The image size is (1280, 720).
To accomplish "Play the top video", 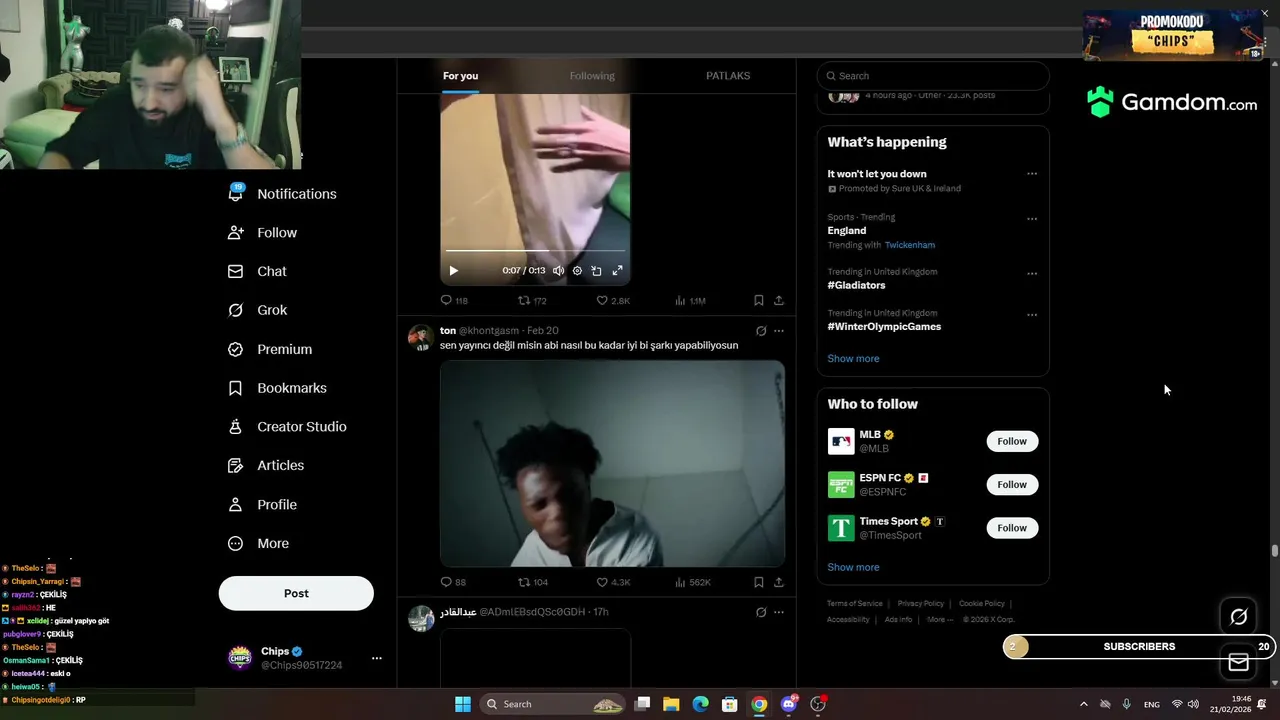I will (454, 270).
